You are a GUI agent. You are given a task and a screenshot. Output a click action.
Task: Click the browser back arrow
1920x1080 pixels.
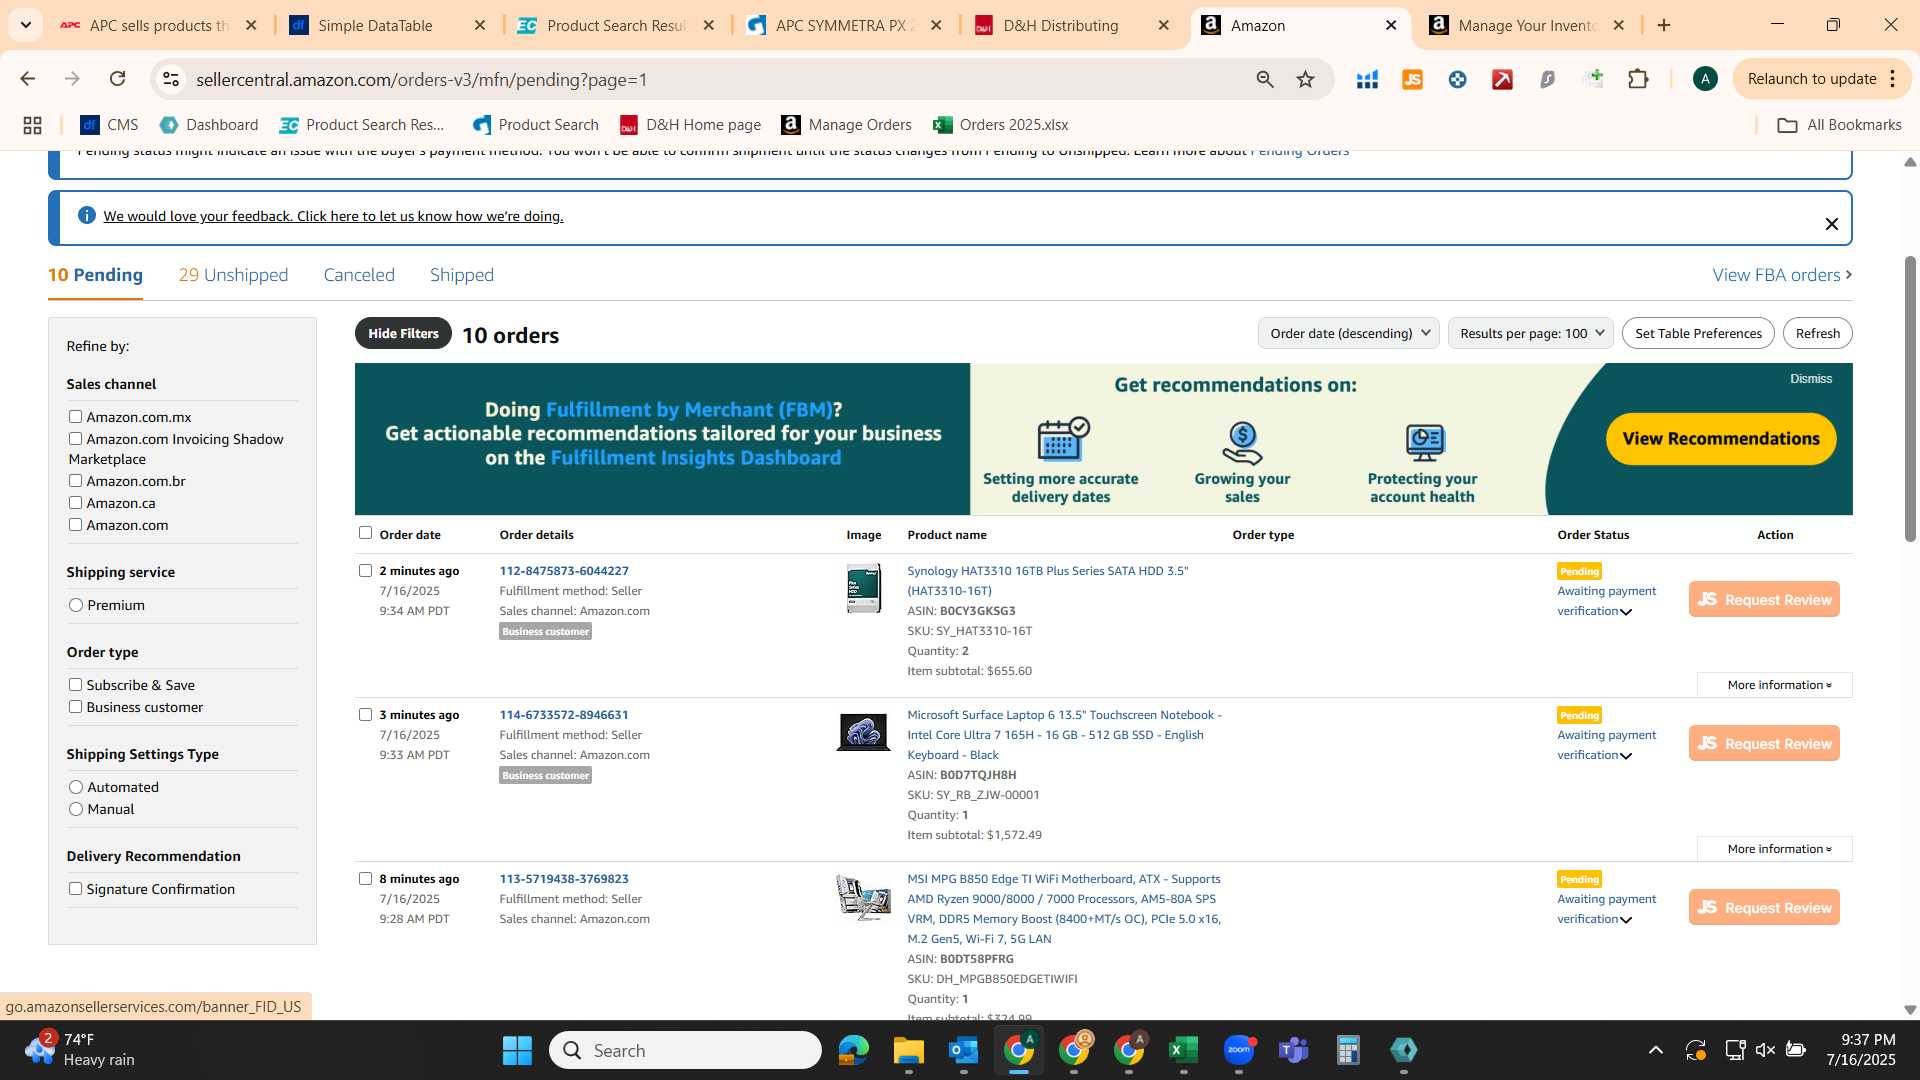pos(27,79)
